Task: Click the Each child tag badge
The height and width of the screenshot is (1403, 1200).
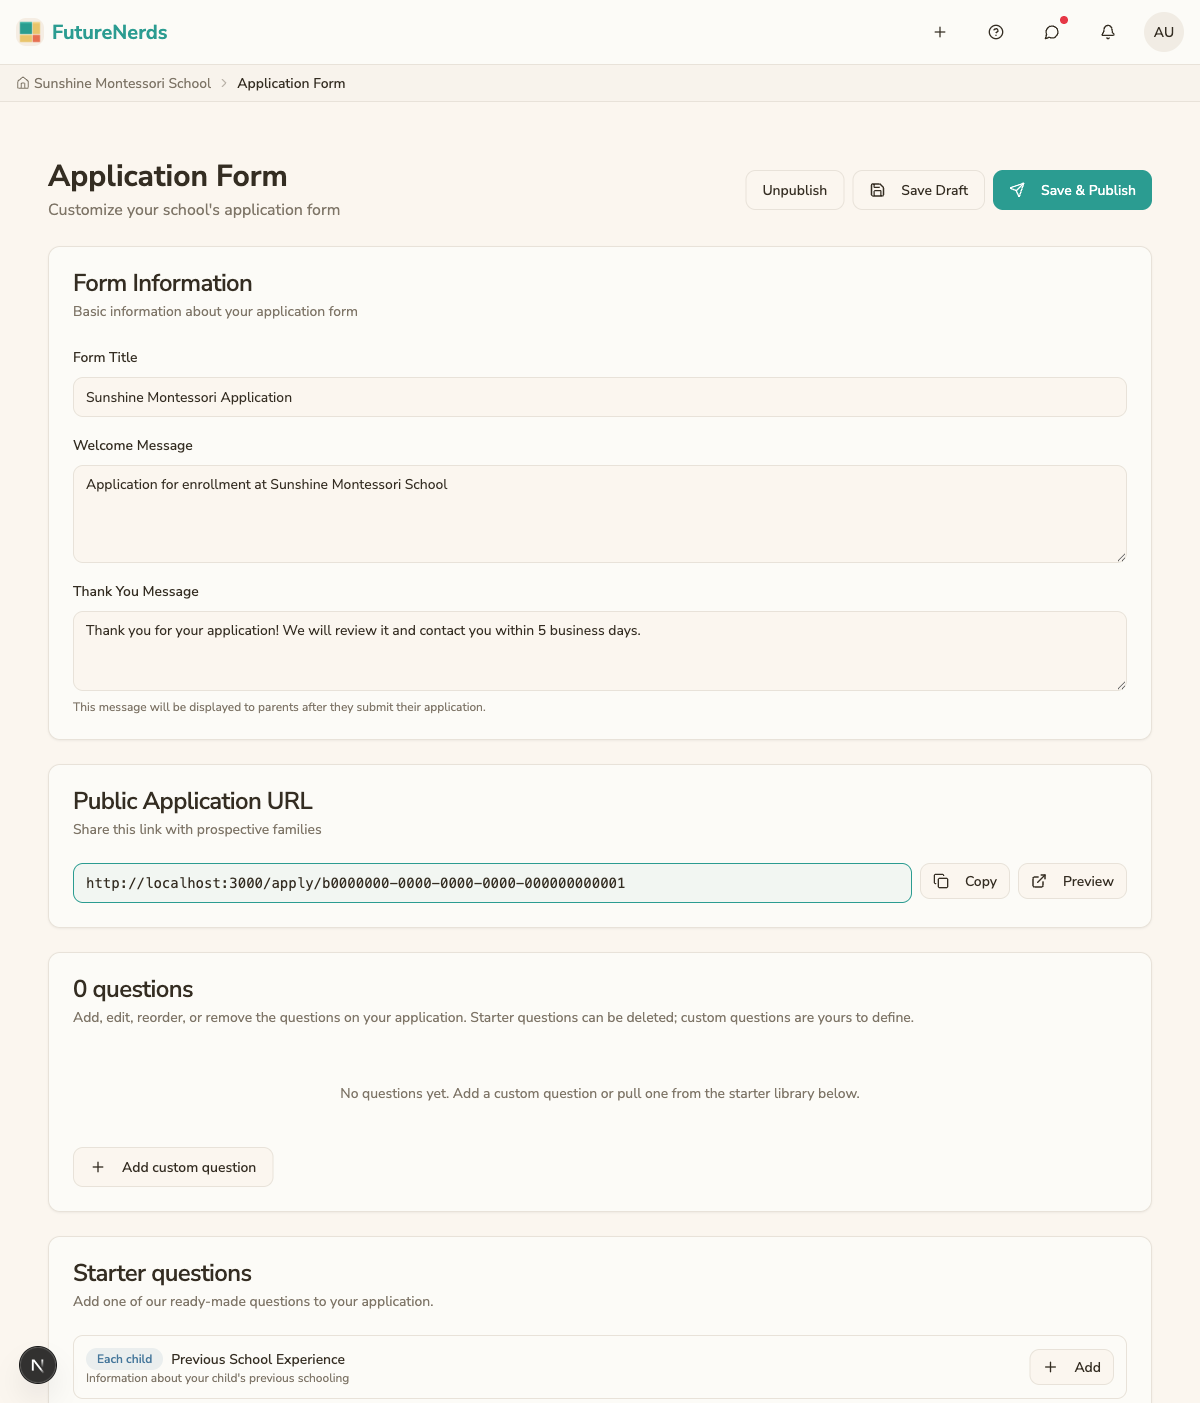Action: (124, 1359)
